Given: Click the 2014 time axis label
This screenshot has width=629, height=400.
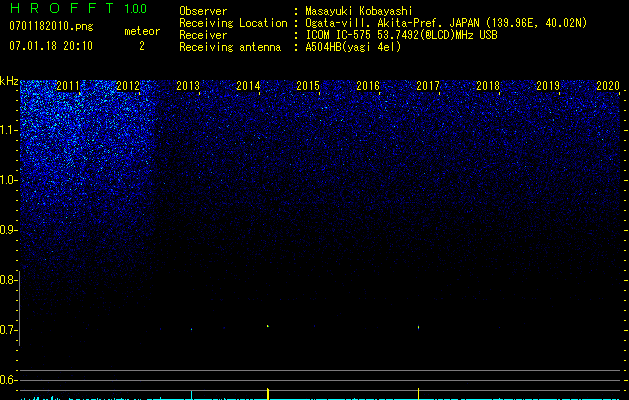Looking at the screenshot, I should [248, 85].
